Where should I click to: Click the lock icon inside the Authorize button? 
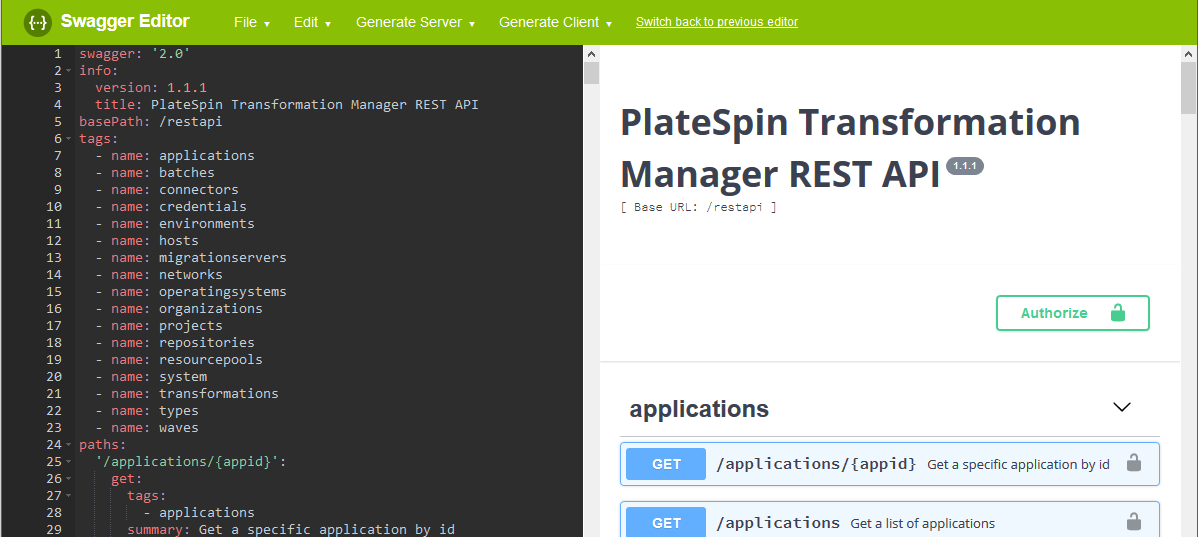[x=1118, y=313]
